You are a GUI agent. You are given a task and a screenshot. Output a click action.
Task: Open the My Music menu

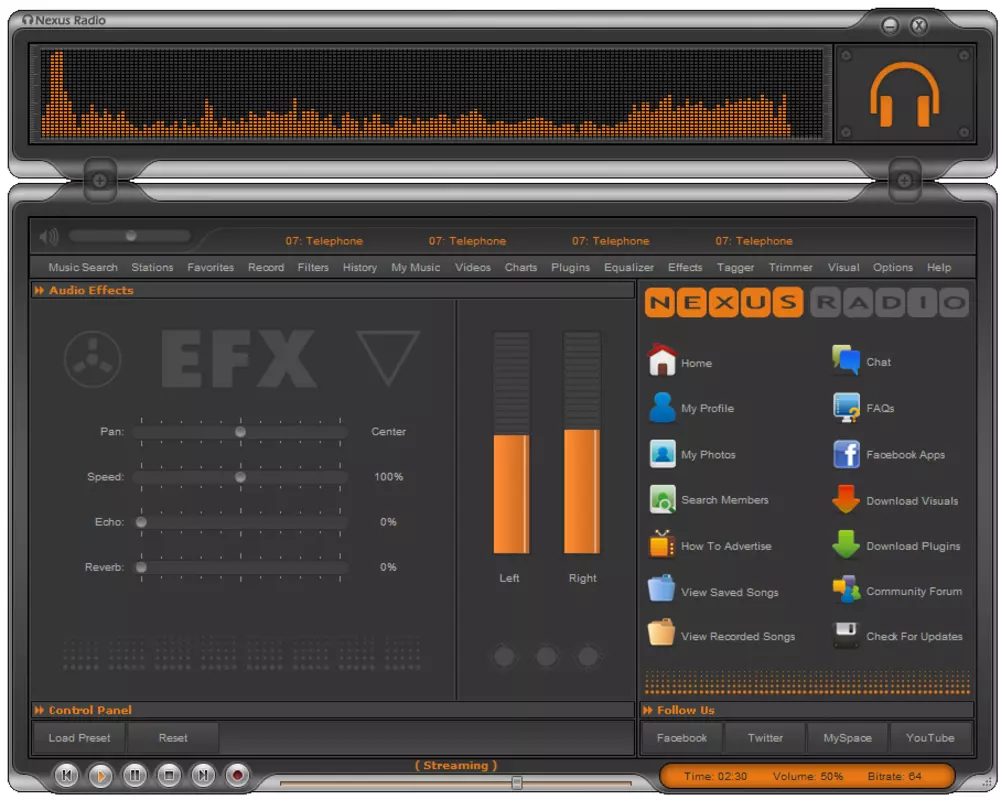pyautogui.click(x=416, y=268)
